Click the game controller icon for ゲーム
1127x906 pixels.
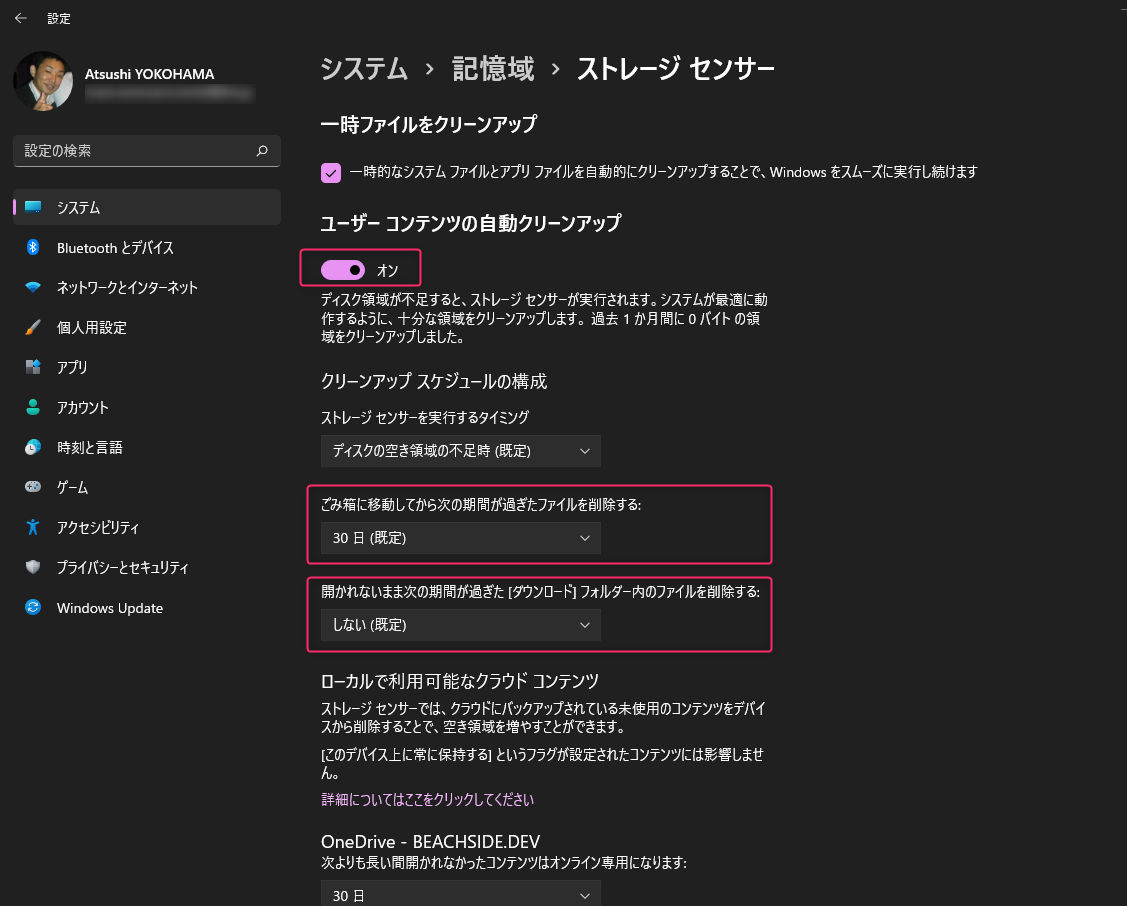[x=33, y=487]
